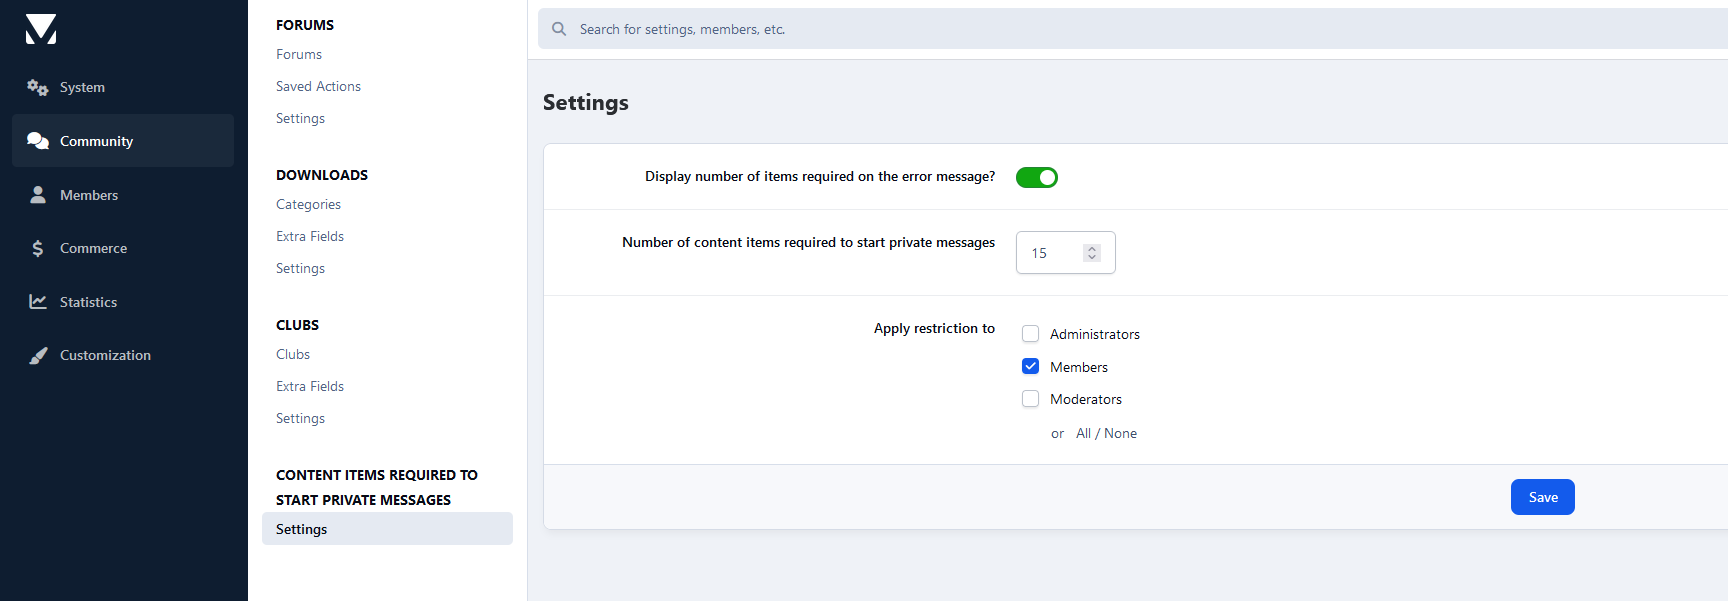
Task: Uncheck the Members restriction checkbox
Action: click(1031, 367)
